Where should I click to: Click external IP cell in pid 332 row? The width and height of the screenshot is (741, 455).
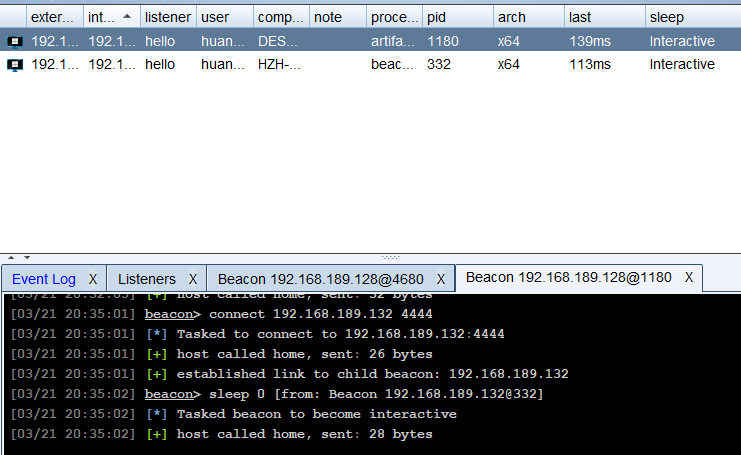point(55,64)
